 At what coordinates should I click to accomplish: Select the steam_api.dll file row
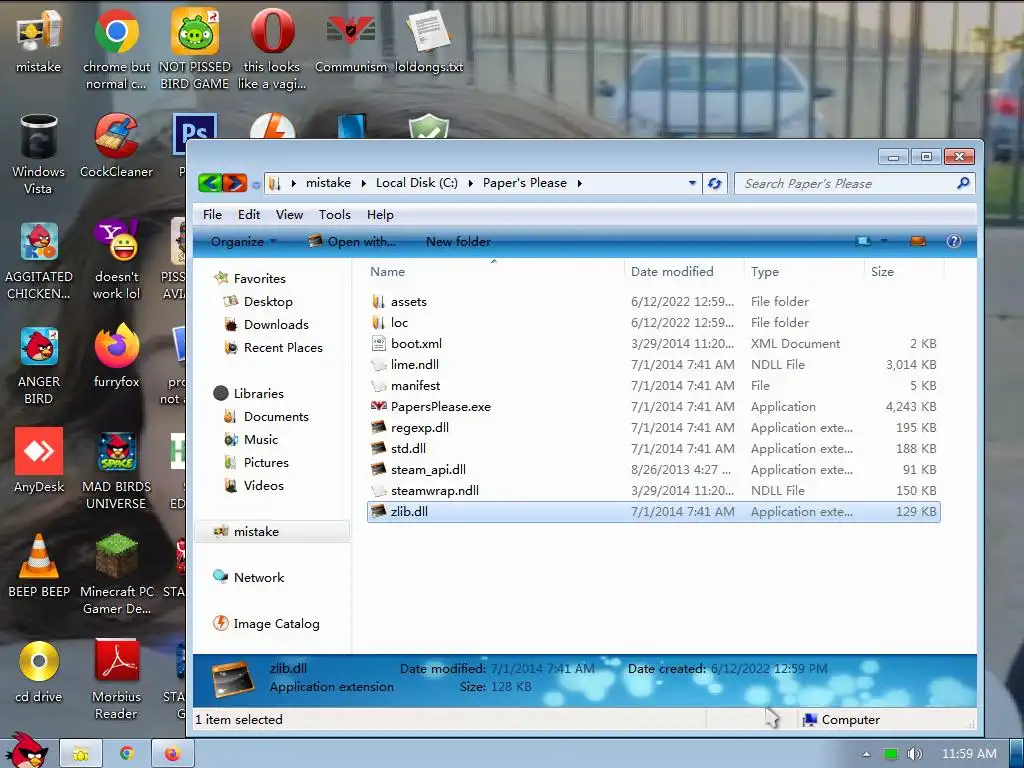tap(653, 470)
